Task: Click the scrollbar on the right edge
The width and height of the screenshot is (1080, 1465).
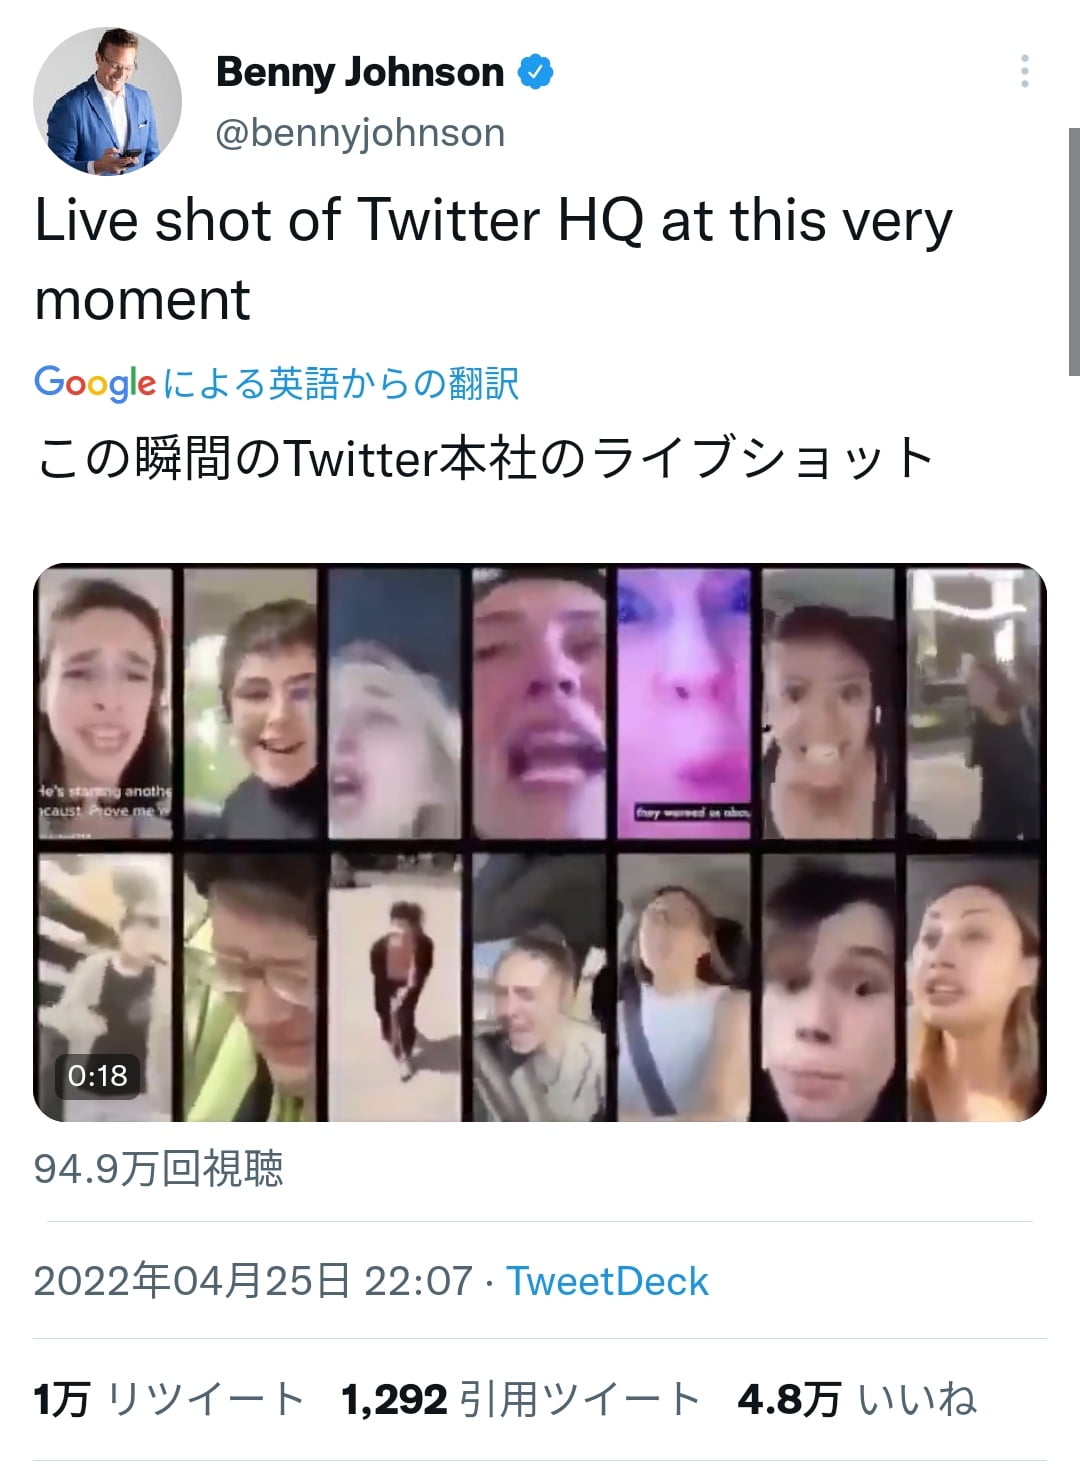Action: tap(1073, 250)
